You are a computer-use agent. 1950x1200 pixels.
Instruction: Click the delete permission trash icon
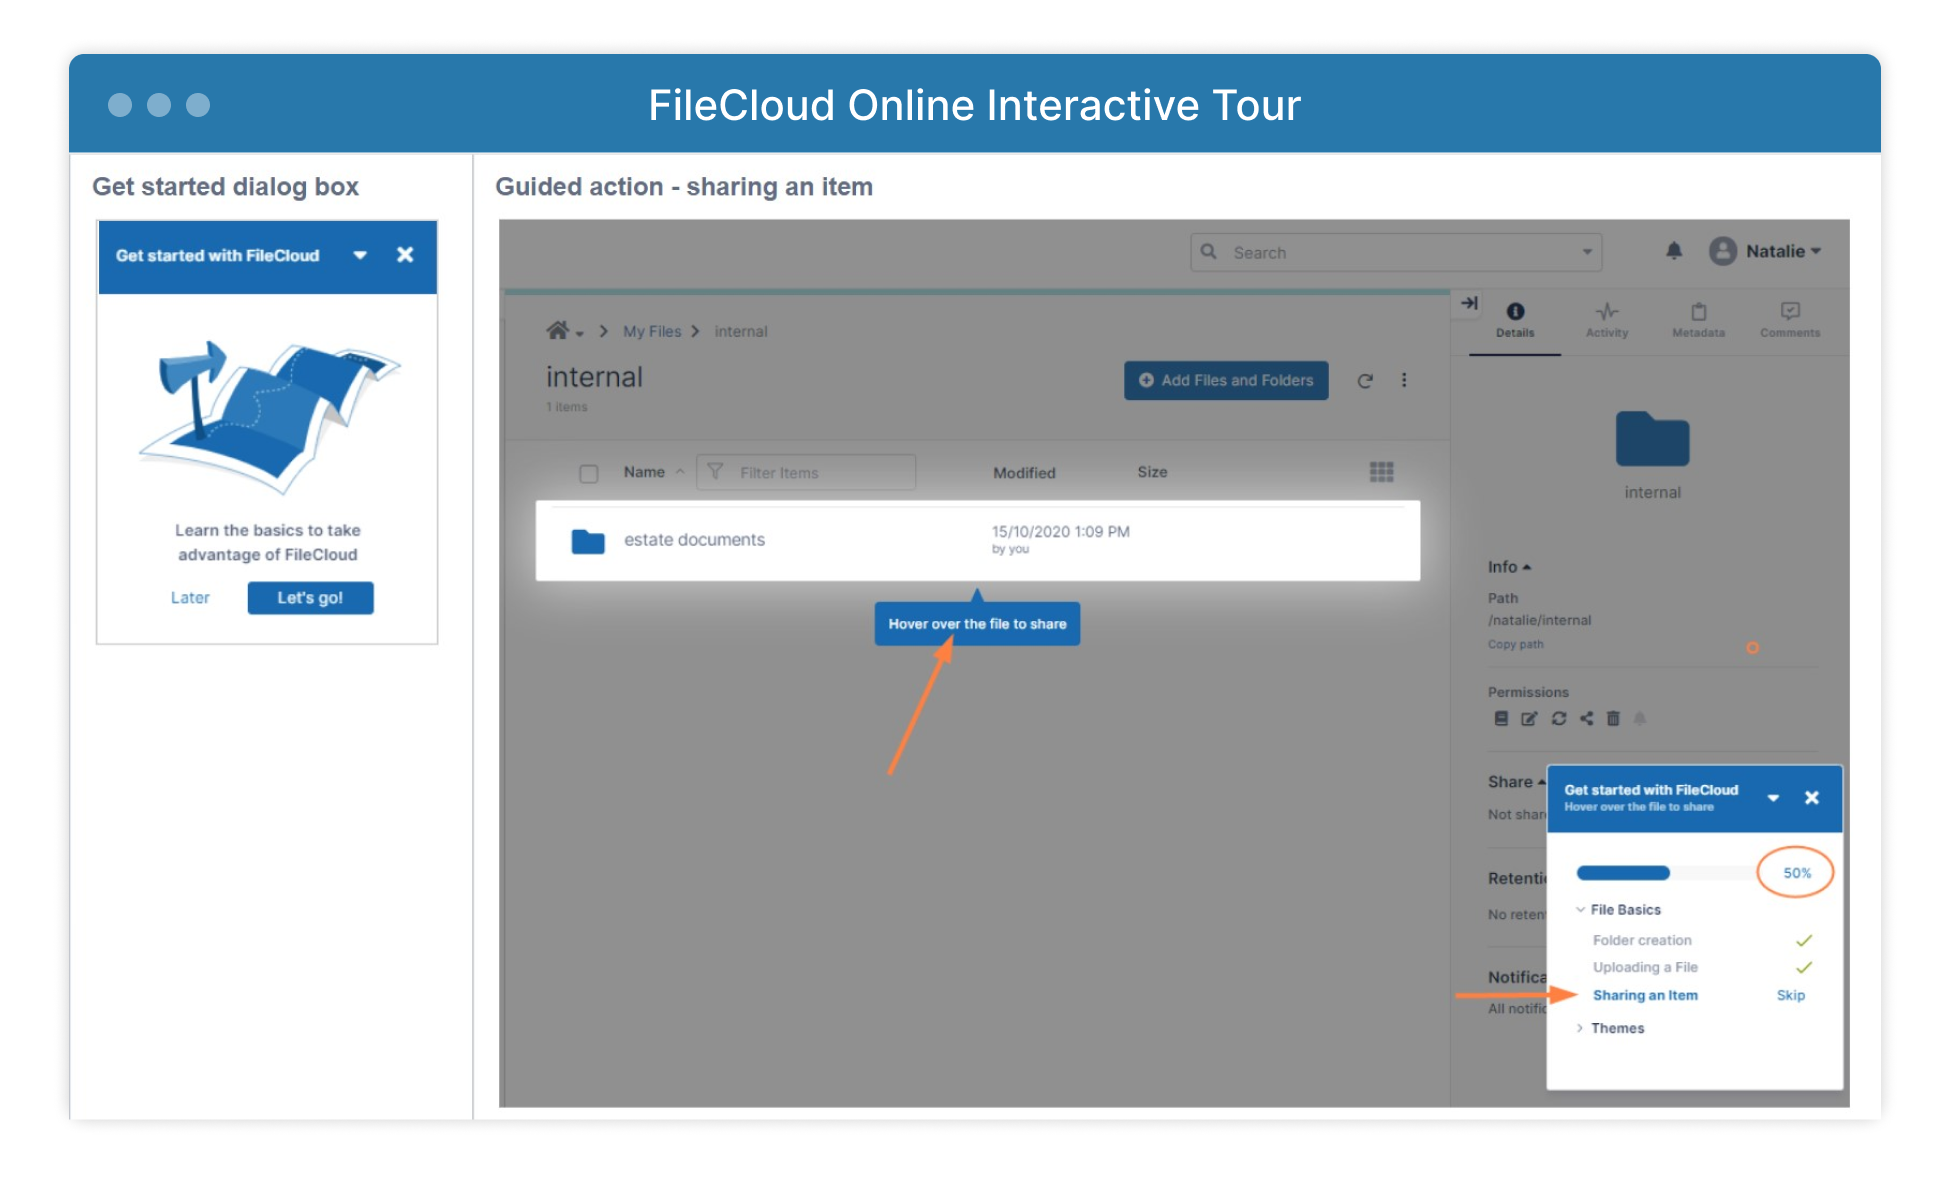click(x=1613, y=718)
